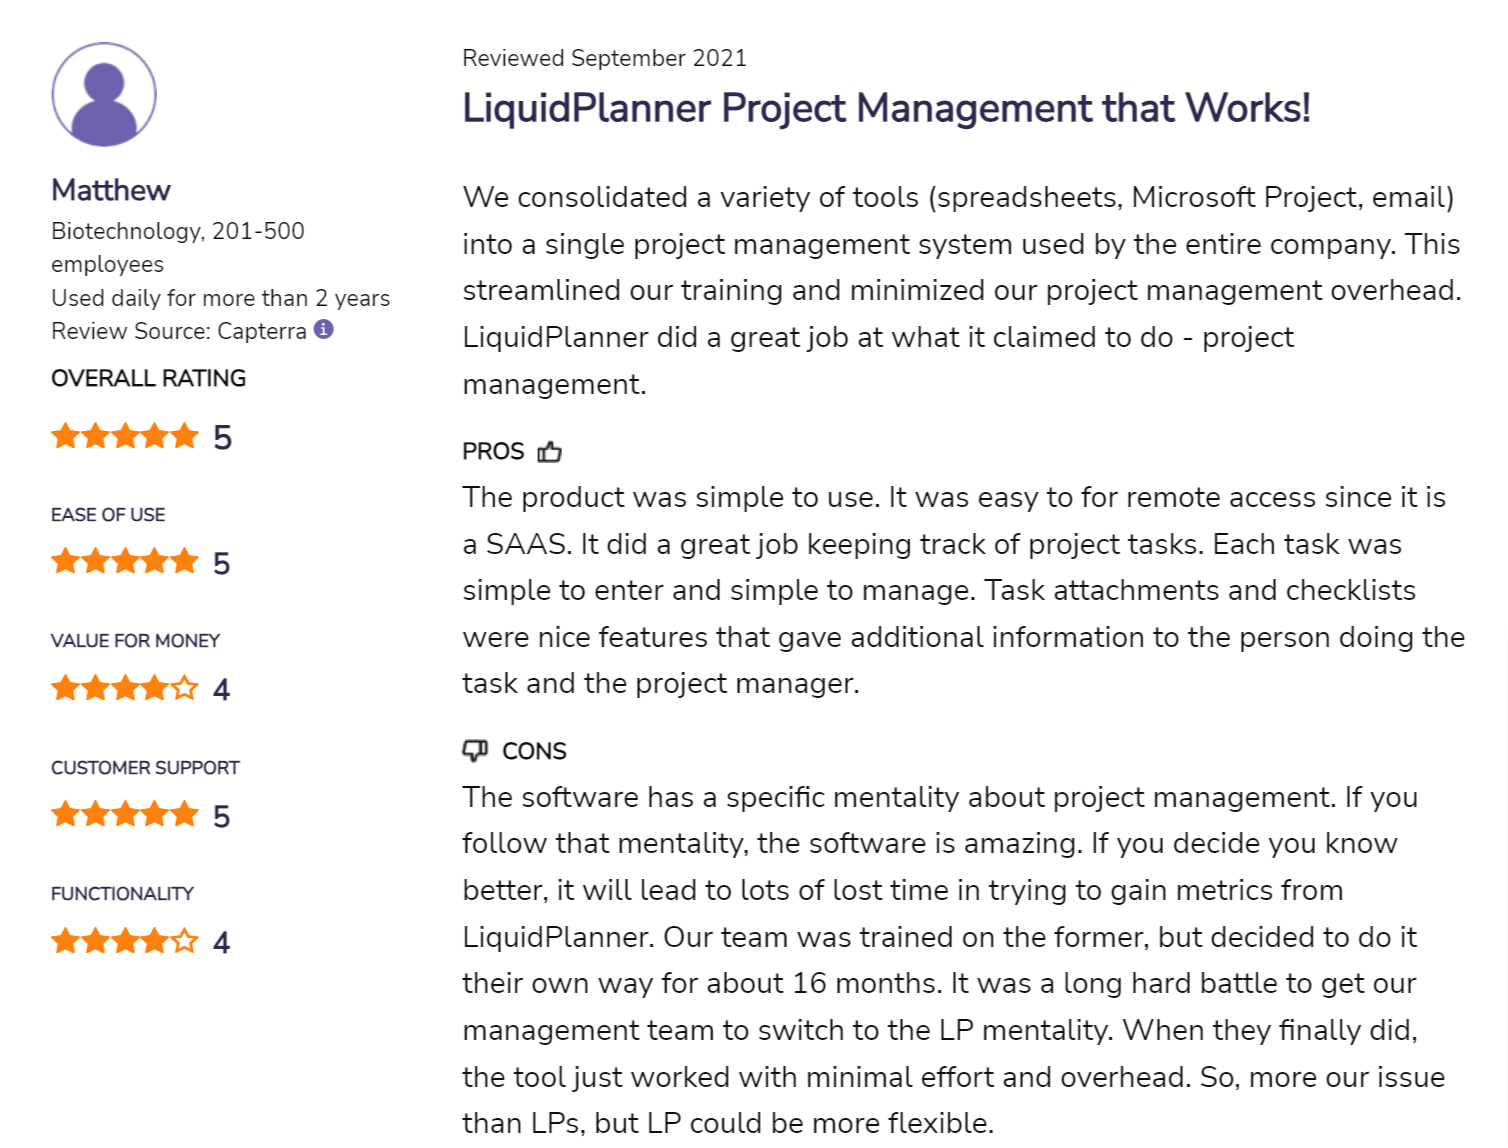Click the 'Reviewed September 2021' date text
Screen dimensions: 1508x1148
tap(604, 58)
